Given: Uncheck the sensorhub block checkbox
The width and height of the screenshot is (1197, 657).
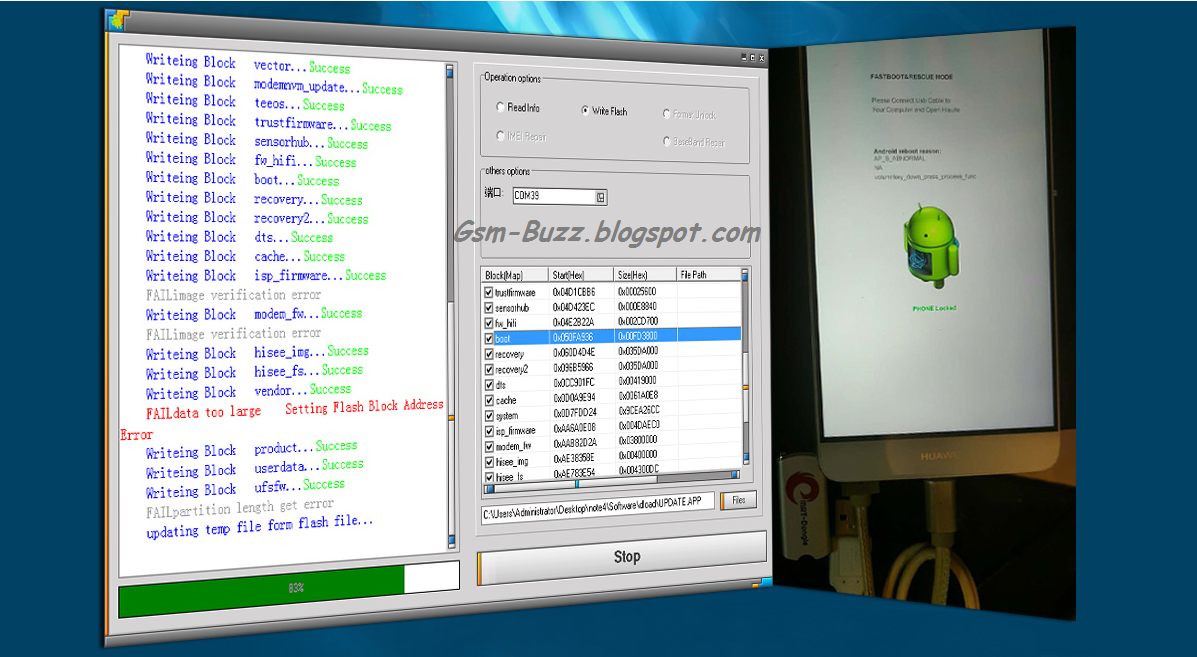Looking at the screenshot, I should coord(489,308).
